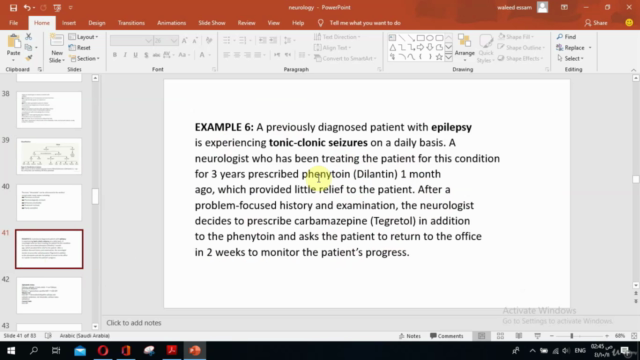Open the File tab
The image size is (640, 360).
13,23
